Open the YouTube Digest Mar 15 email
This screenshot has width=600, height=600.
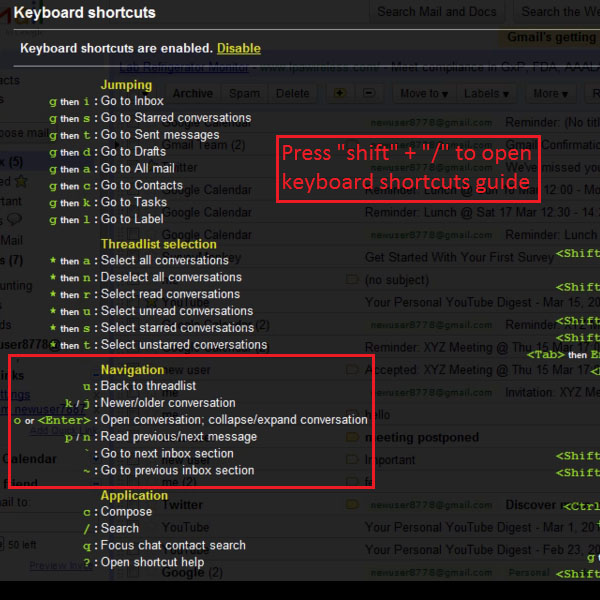tap(482, 302)
